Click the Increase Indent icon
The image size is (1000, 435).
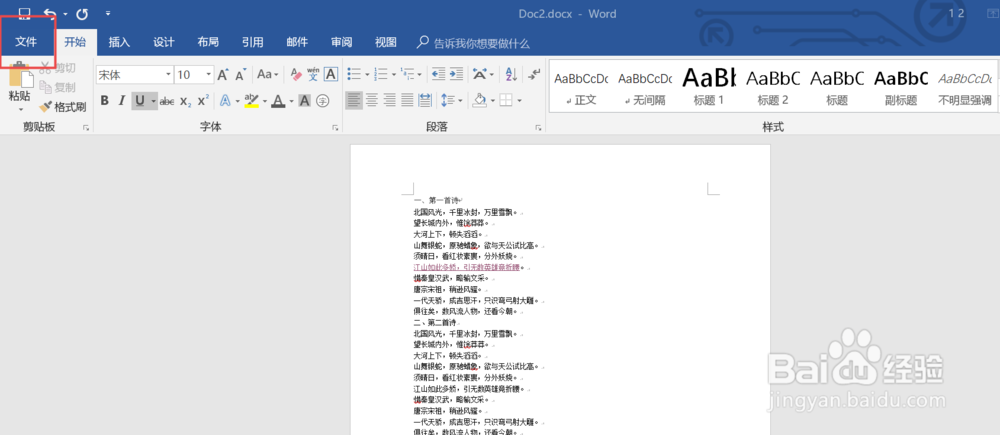456,75
